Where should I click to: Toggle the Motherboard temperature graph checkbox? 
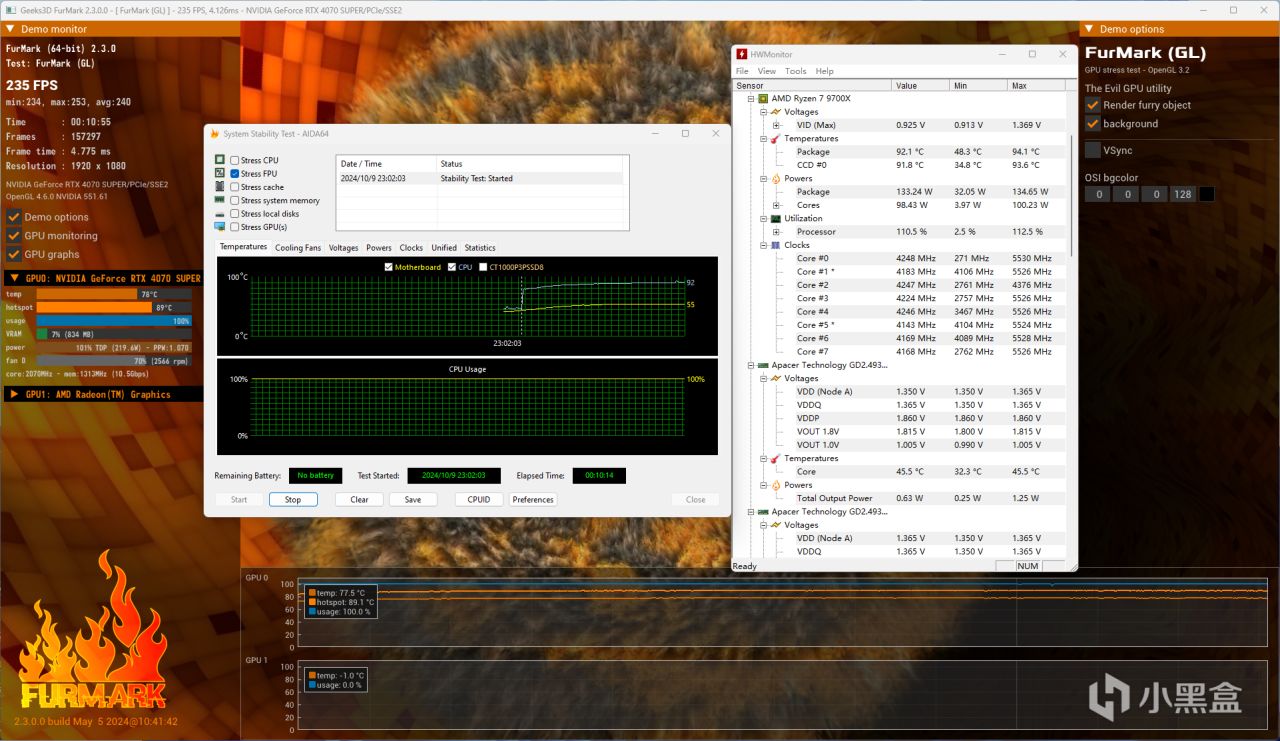(x=389, y=267)
